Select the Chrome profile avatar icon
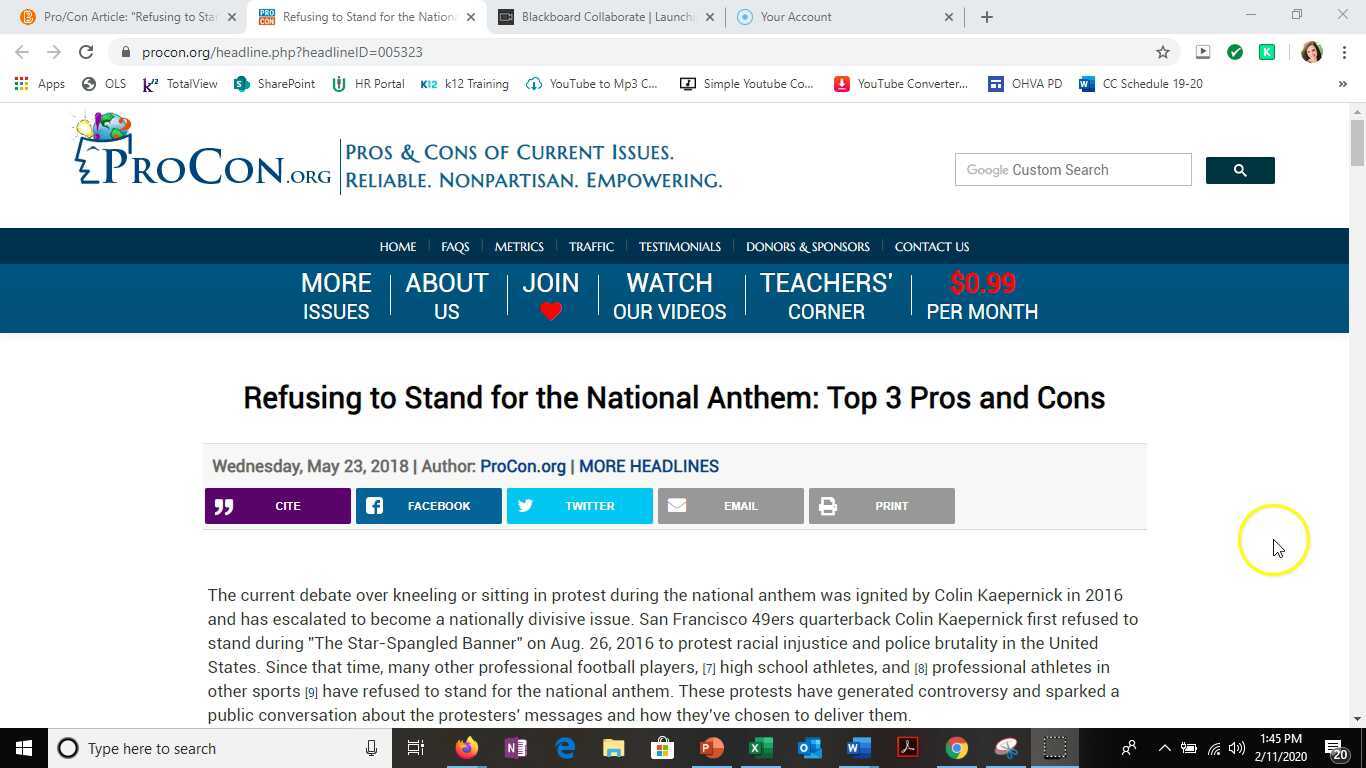The image size is (1366, 768). [1312, 52]
